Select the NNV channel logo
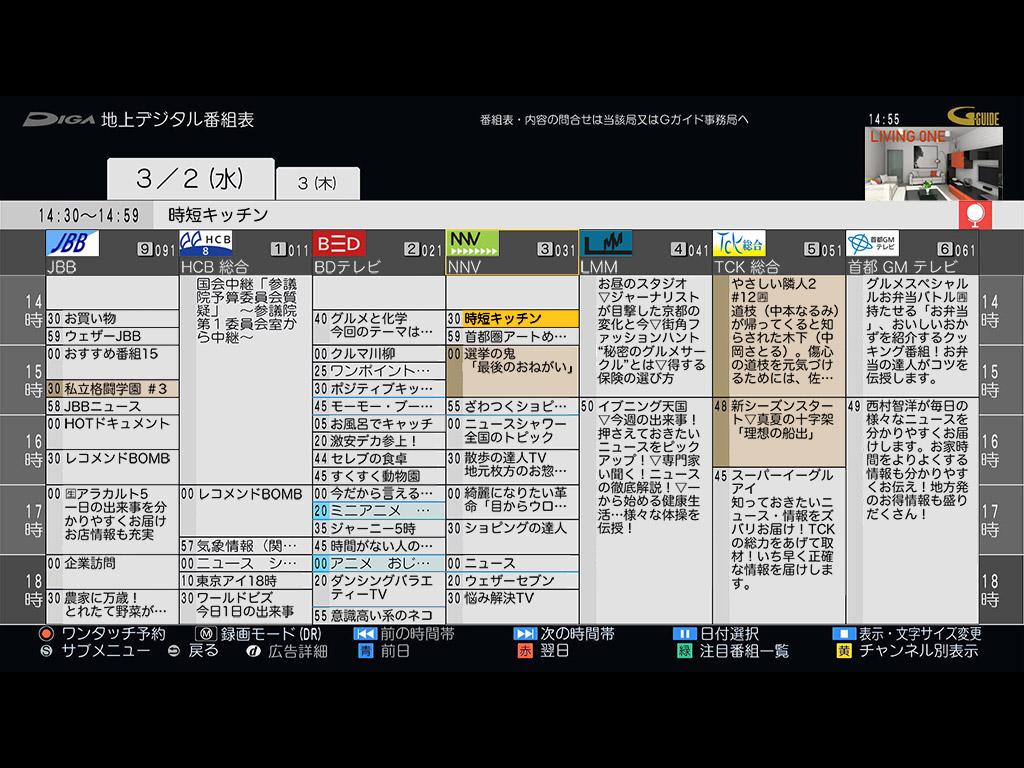Viewport: 1024px width, 768px height. point(473,244)
